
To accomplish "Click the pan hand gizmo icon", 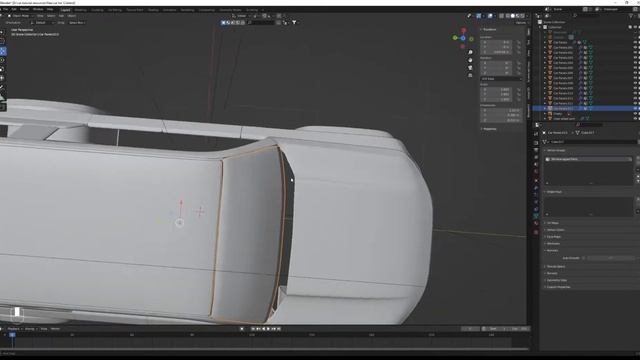I will pos(470,60).
